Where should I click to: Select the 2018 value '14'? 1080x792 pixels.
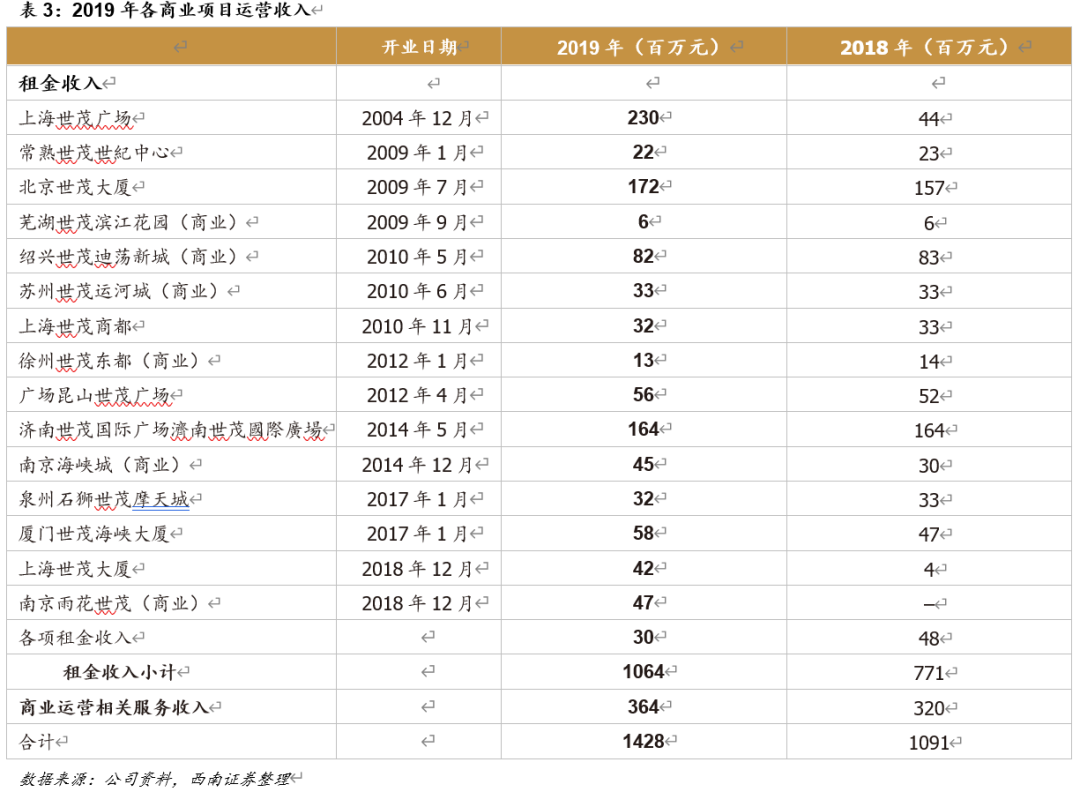click(x=928, y=362)
